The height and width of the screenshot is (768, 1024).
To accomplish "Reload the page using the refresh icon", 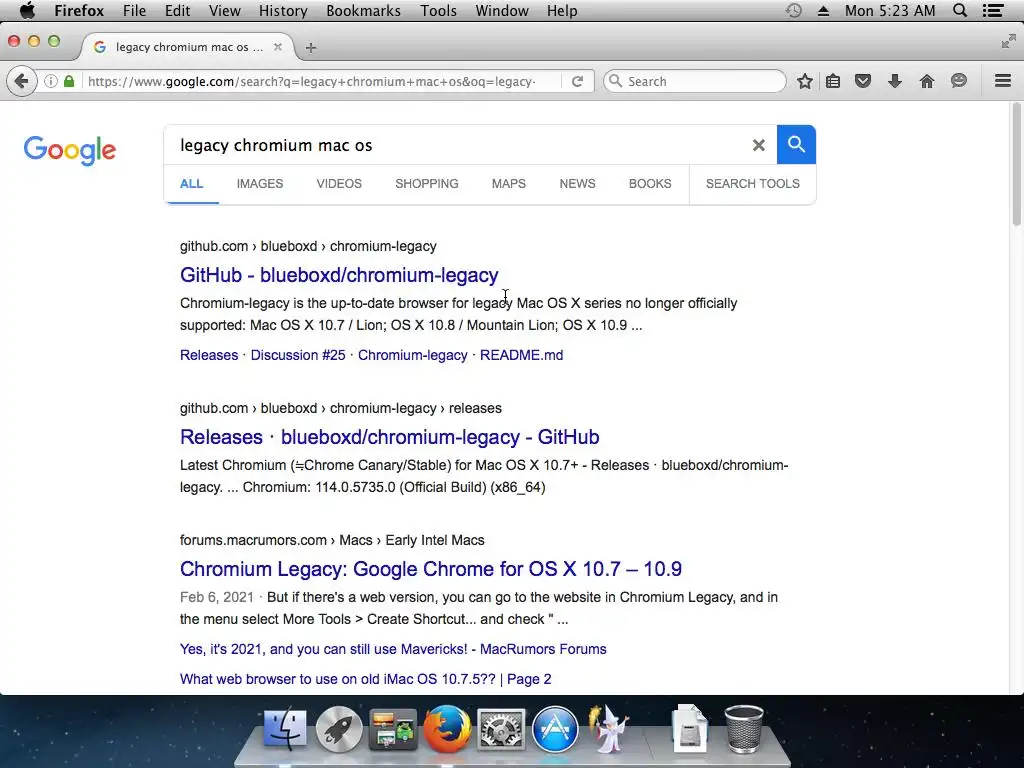I will 577,82.
